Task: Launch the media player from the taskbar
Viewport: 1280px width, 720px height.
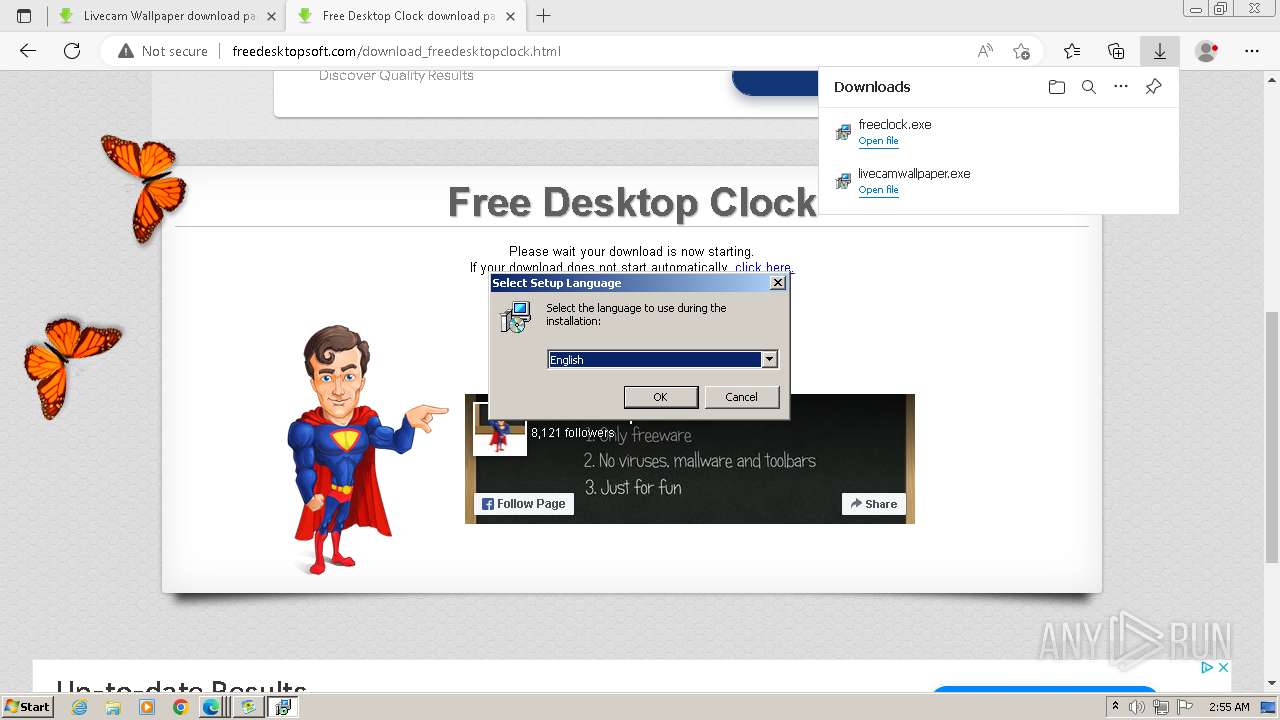Action: click(147, 707)
